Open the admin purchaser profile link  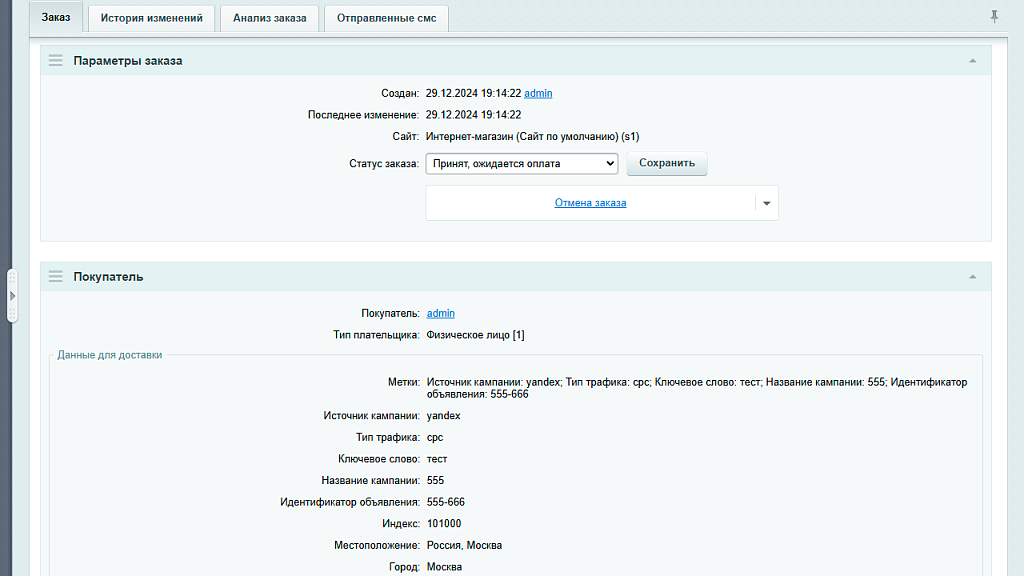440,312
